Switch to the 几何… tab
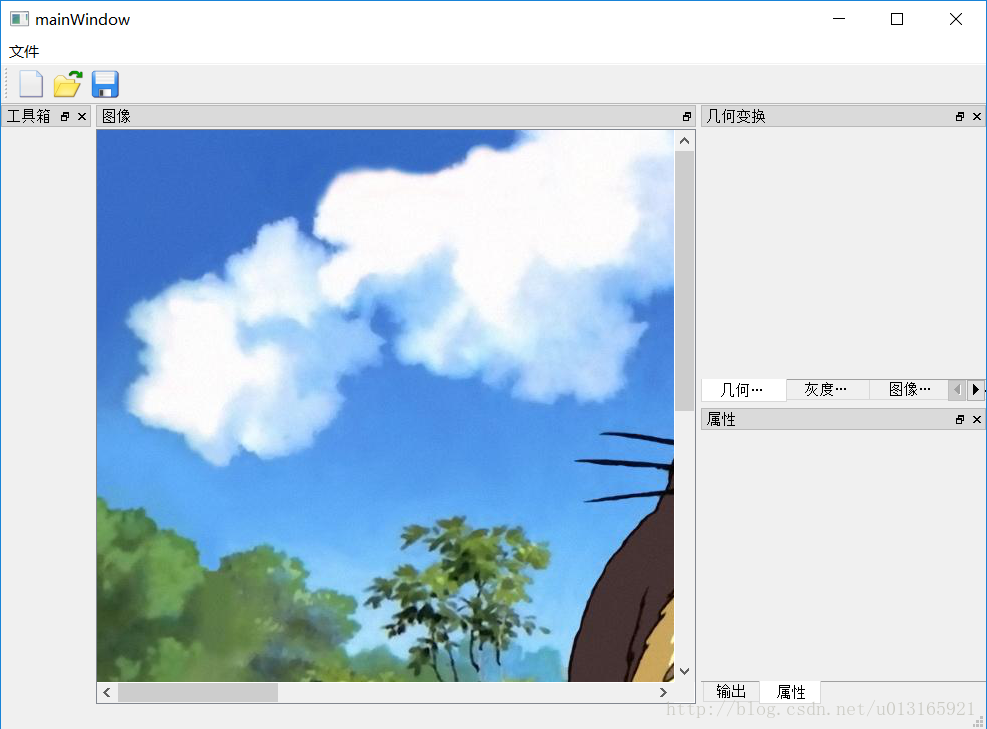This screenshot has height=729, width=987. point(743,390)
